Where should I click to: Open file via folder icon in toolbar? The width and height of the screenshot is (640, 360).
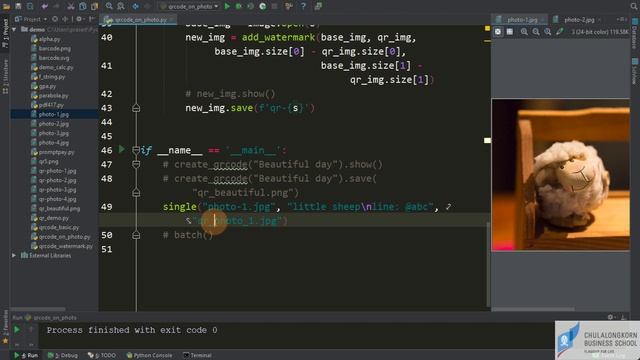click(7, 6)
